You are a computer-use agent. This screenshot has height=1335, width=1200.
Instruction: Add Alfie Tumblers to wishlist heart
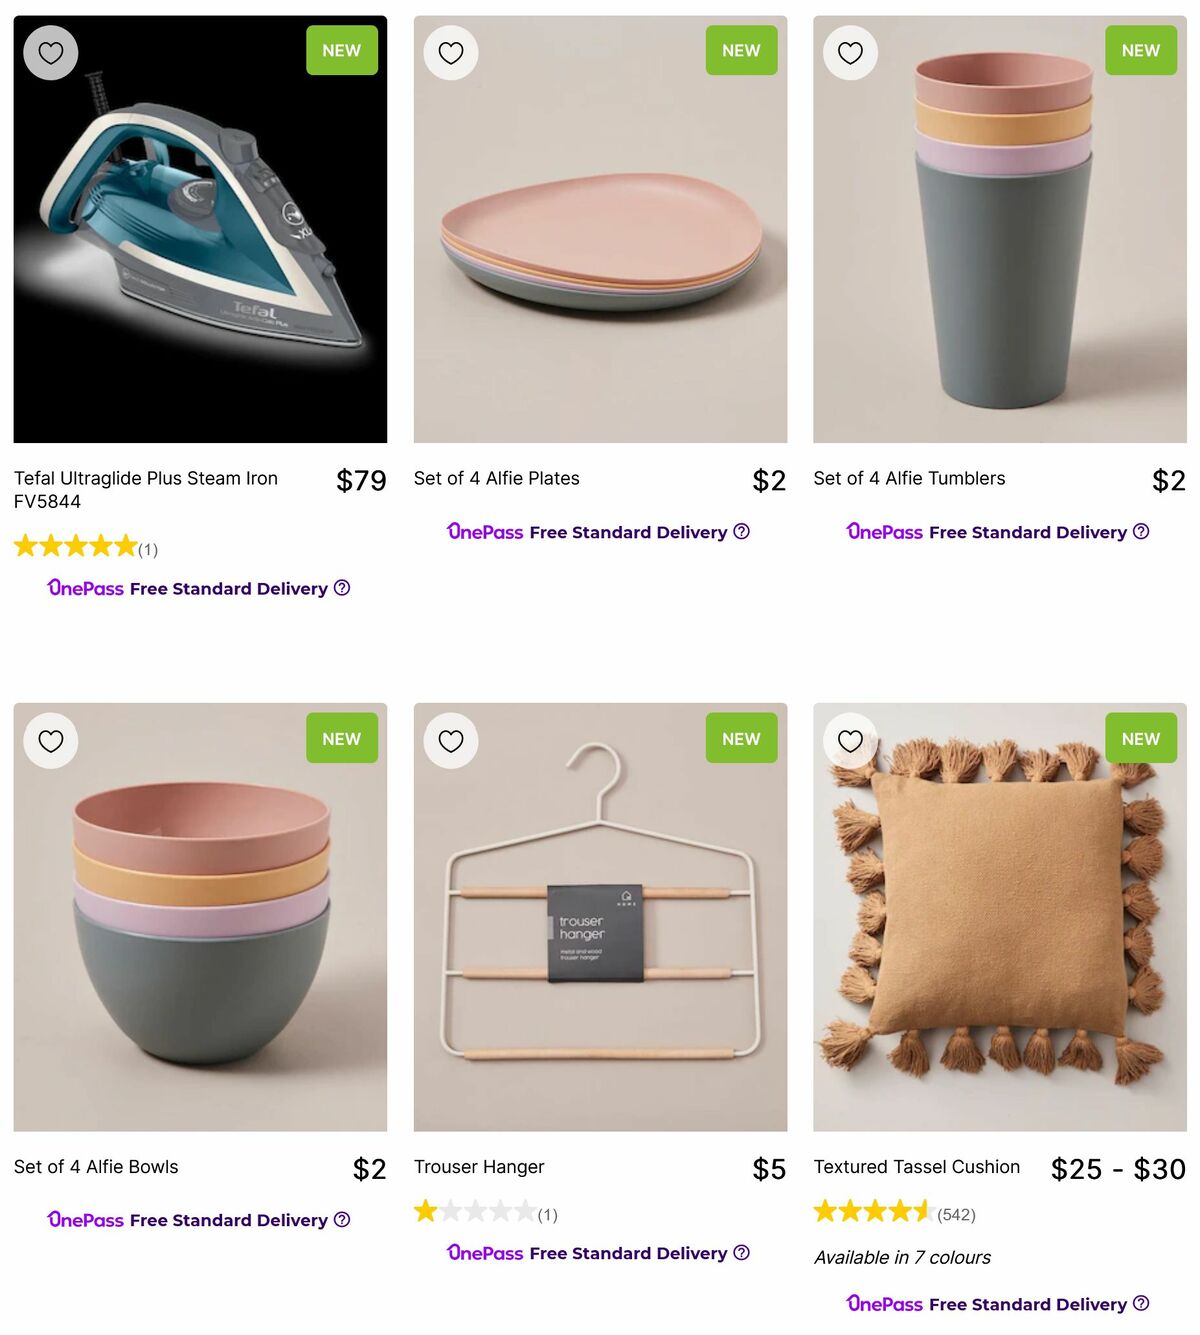850,53
